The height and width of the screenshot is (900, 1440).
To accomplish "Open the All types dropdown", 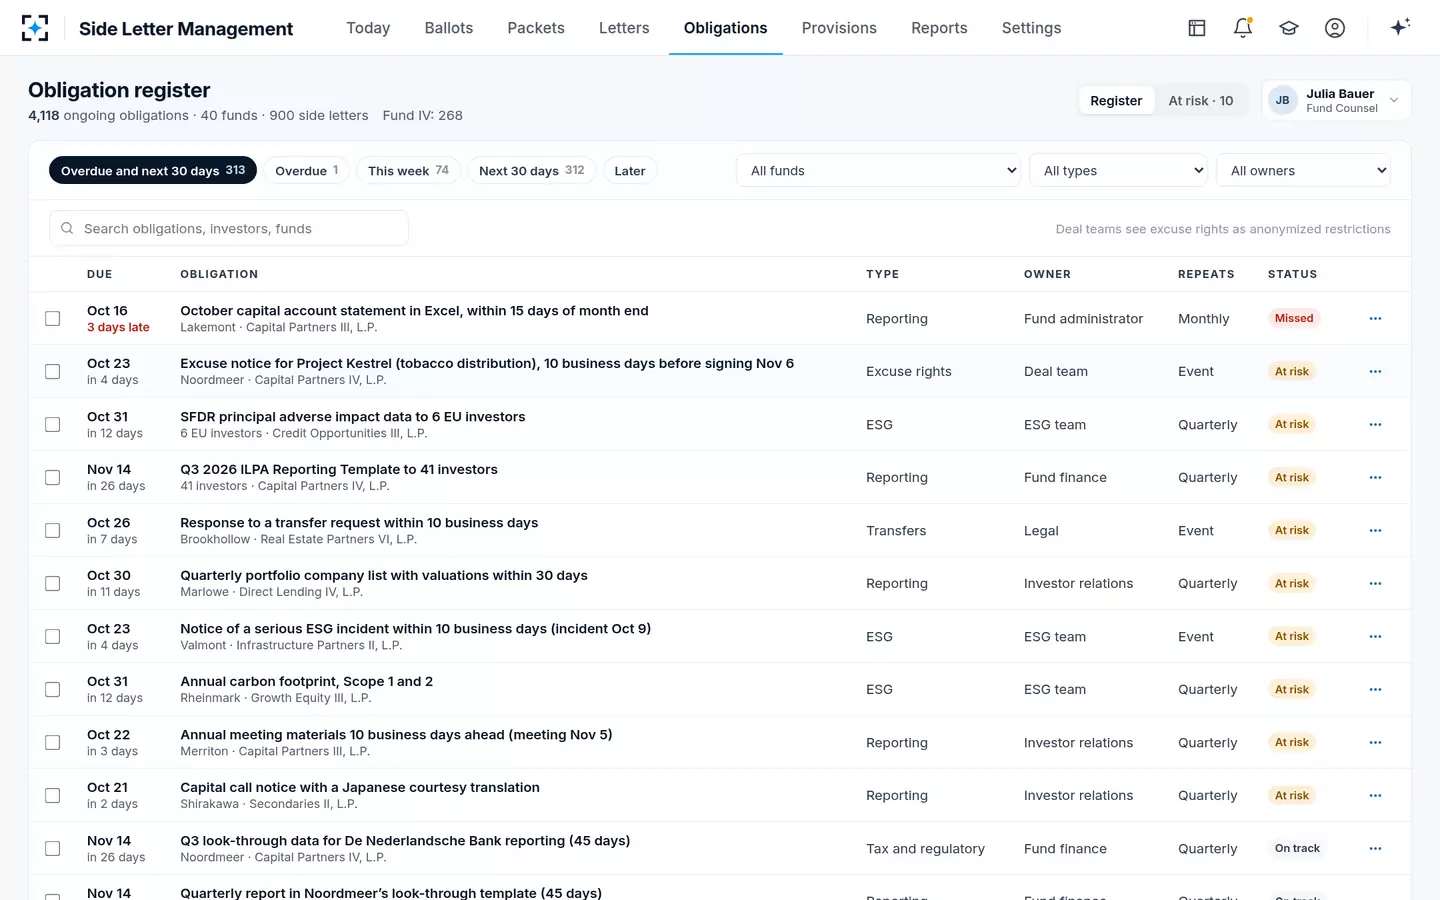I will tap(1119, 170).
